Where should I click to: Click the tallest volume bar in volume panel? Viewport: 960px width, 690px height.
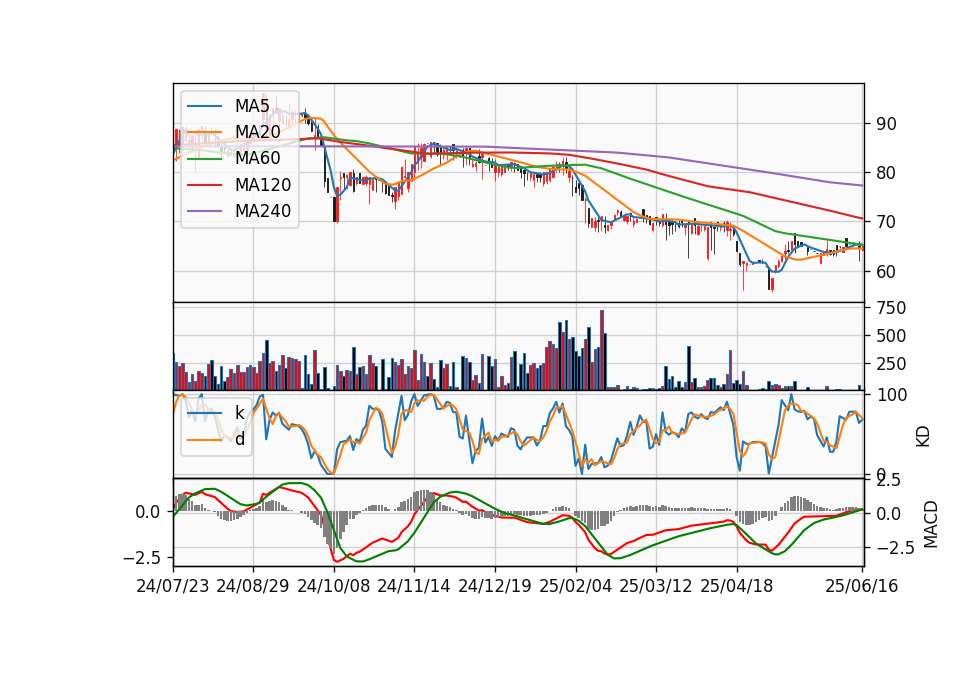click(602, 350)
